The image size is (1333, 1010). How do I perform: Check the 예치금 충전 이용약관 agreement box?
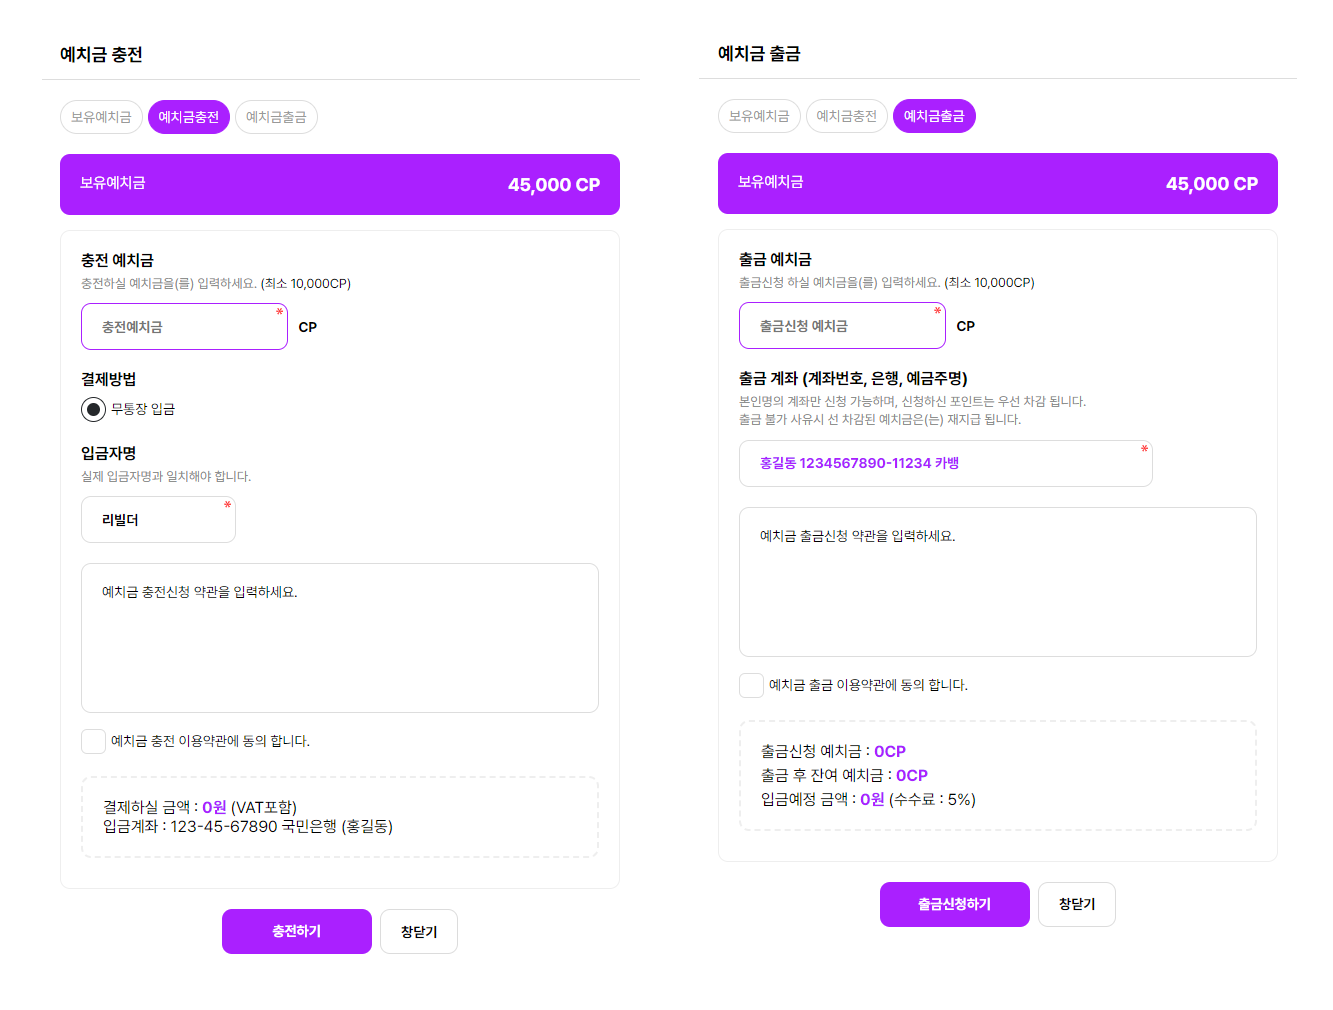pos(93,741)
